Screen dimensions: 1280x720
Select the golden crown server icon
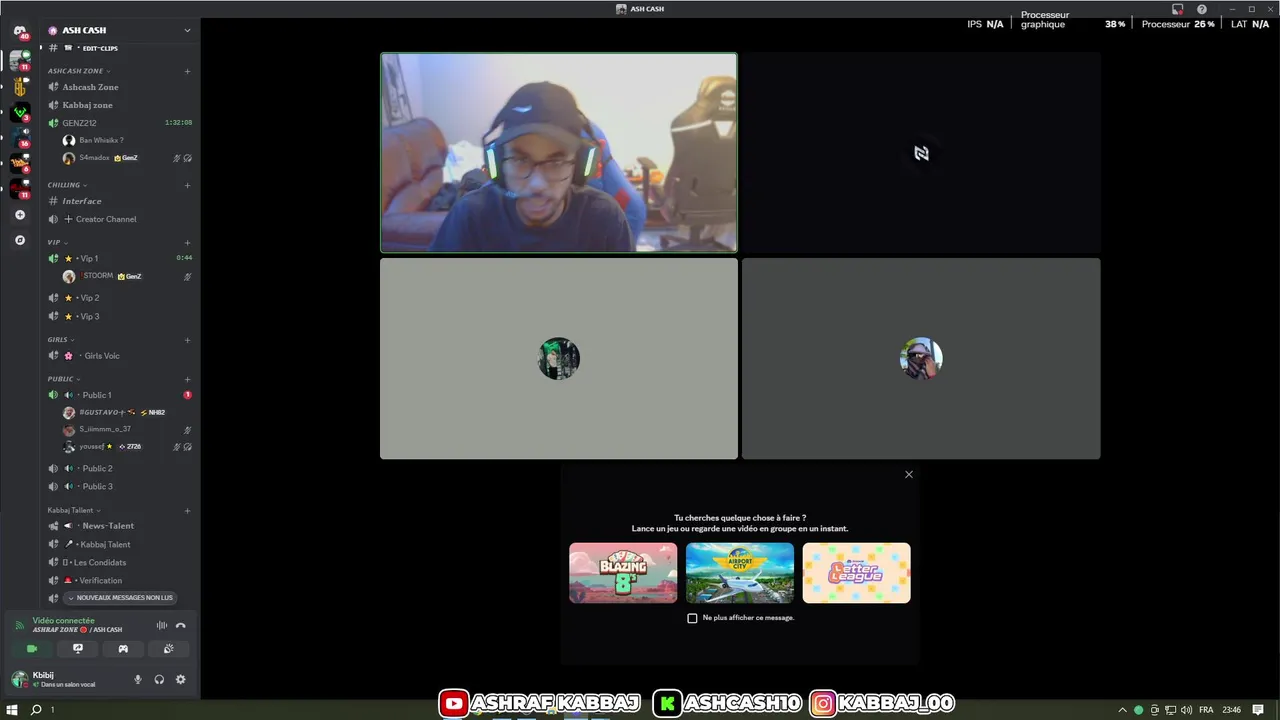(19, 88)
